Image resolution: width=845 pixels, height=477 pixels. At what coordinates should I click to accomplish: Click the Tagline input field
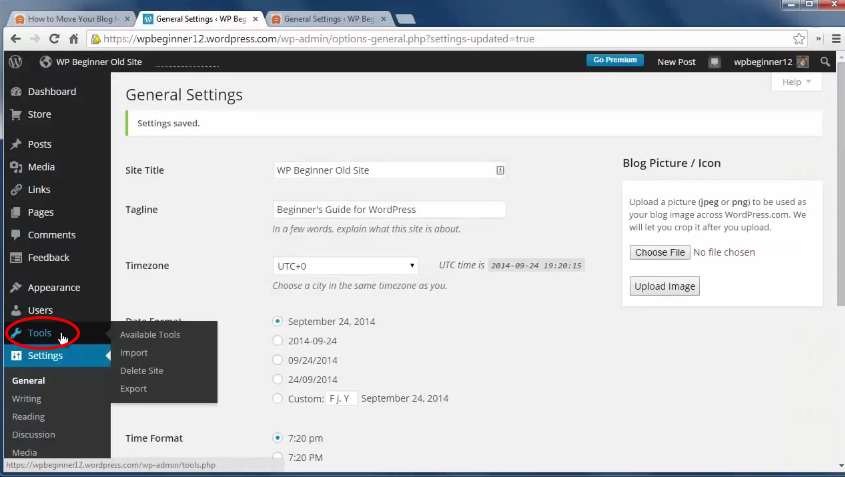(389, 210)
